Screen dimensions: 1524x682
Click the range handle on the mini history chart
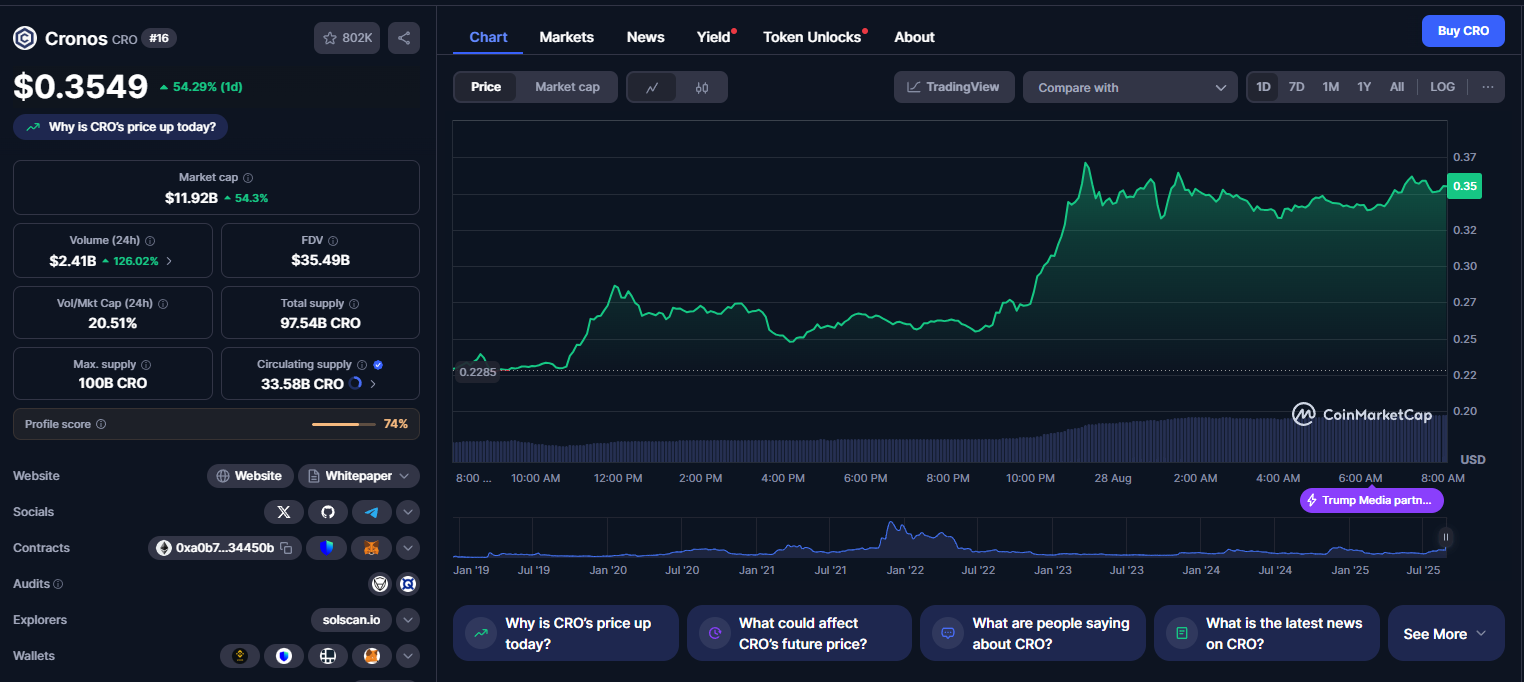[1445, 537]
